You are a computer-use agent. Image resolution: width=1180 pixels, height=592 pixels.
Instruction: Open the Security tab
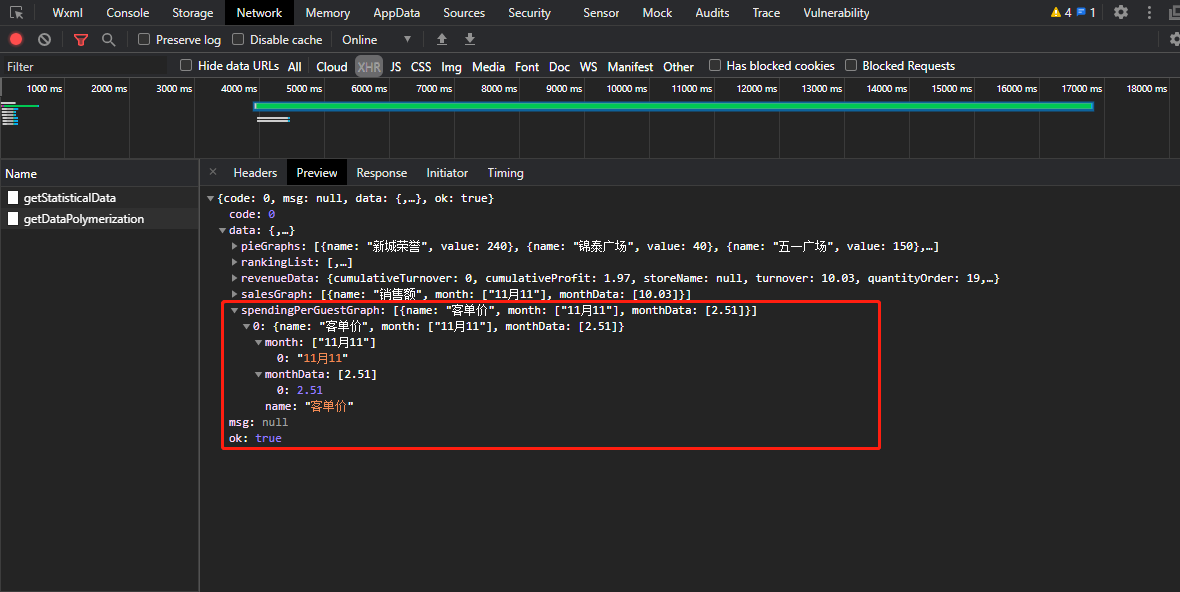click(x=530, y=13)
